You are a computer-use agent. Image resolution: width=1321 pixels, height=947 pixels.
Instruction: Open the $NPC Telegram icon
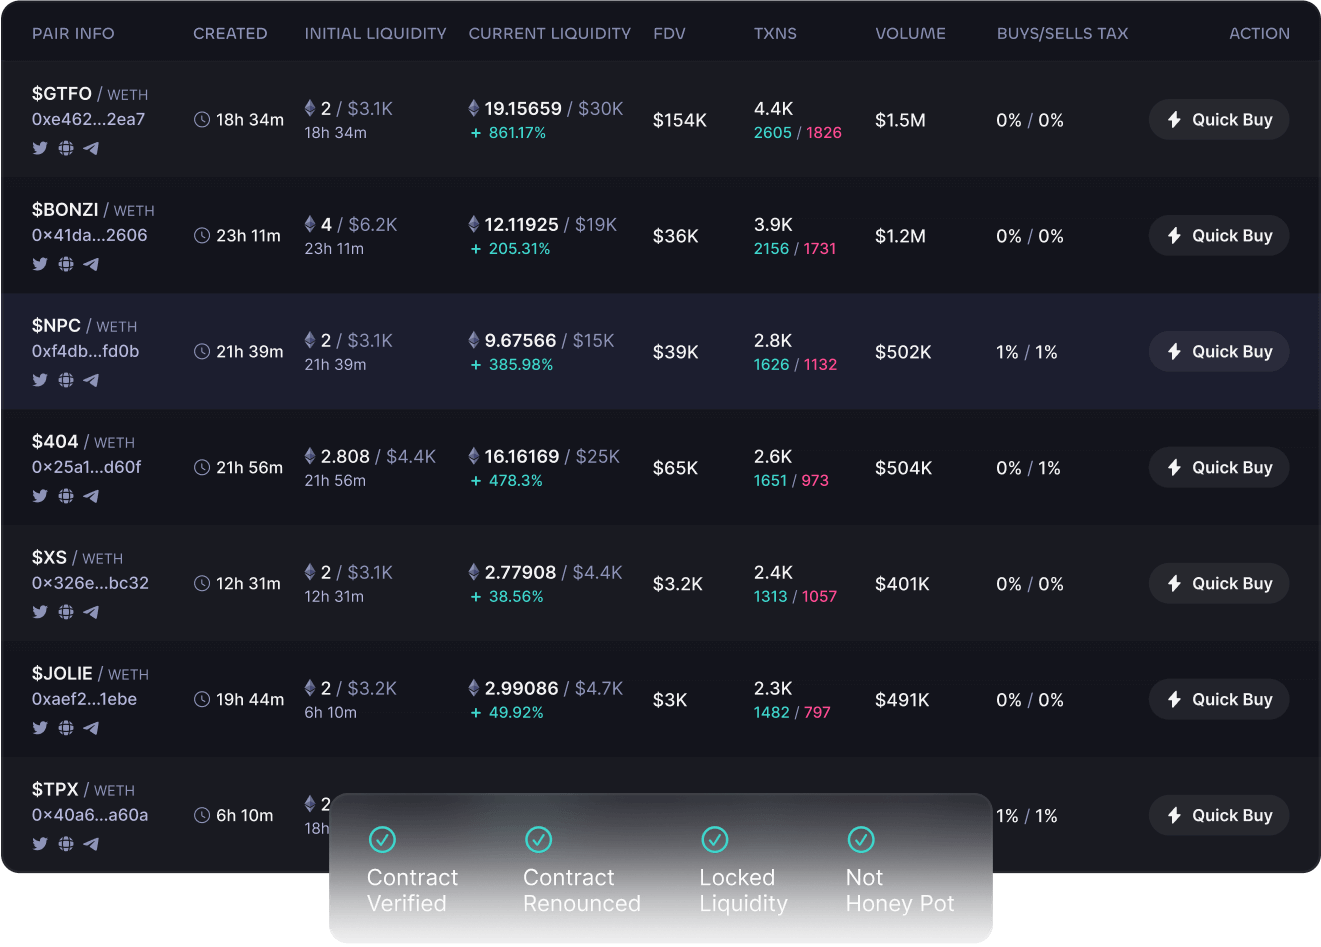[91, 380]
